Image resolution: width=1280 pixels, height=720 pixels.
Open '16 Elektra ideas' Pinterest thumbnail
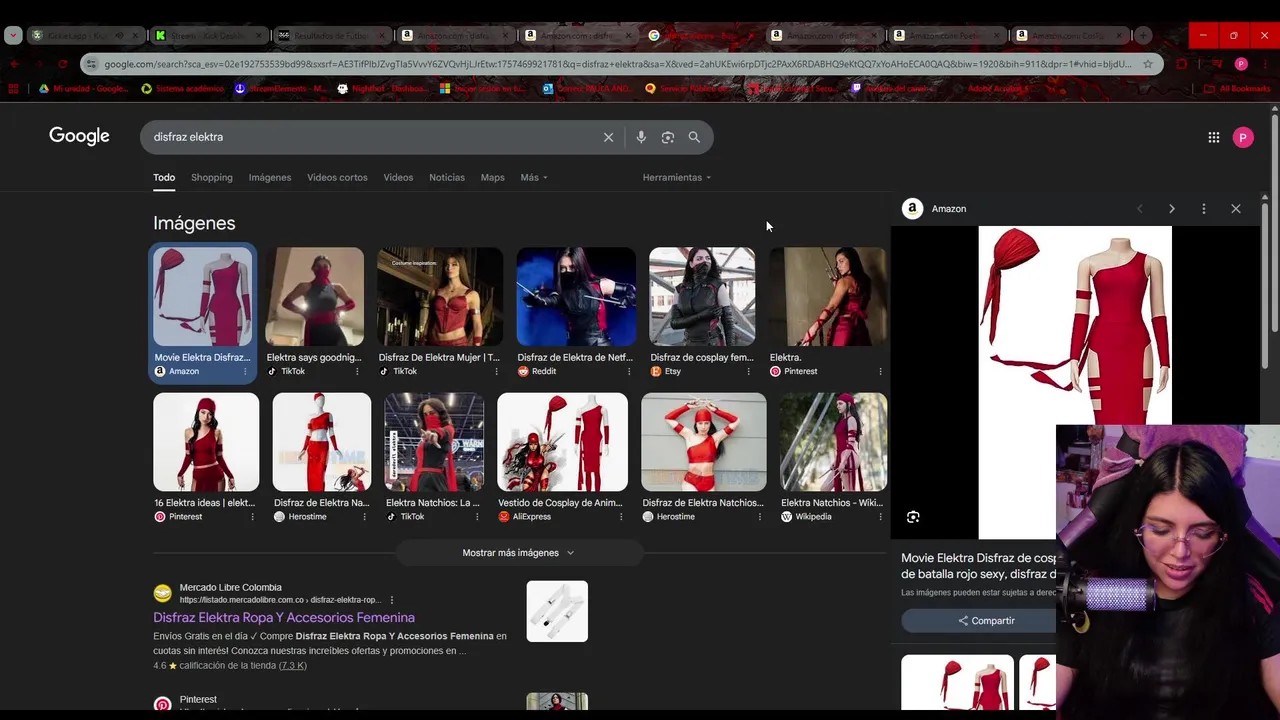206,442
